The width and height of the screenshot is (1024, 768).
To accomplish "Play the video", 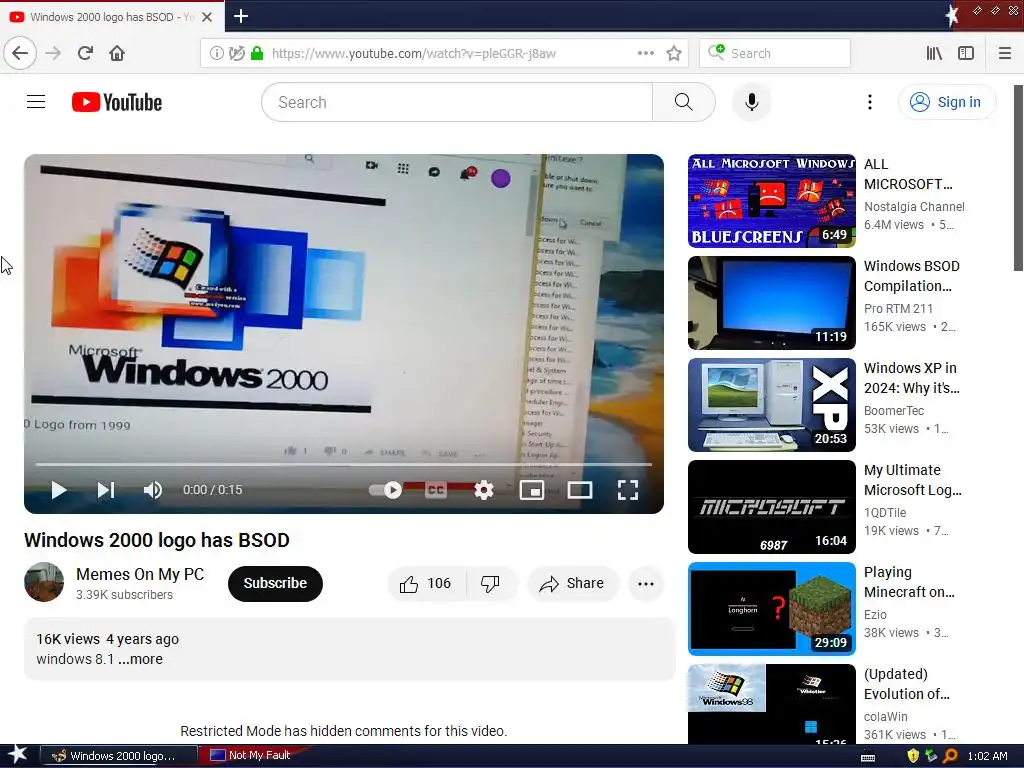I will pyautogui.click(x=59, y=490).
